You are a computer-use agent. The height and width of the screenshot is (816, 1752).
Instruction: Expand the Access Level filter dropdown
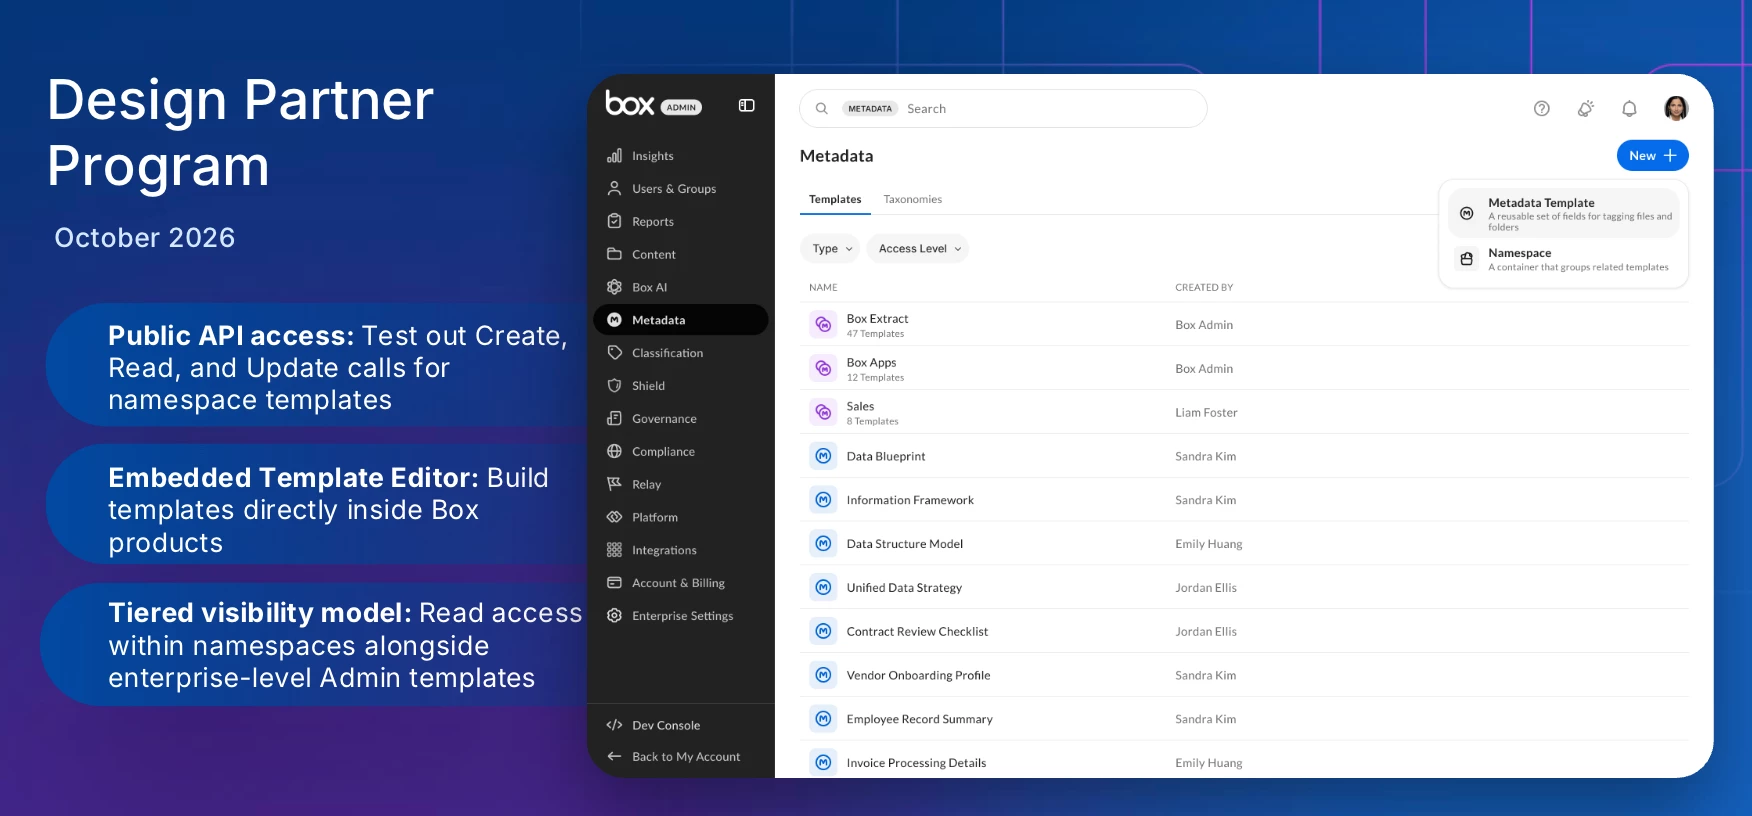point(918,249)
